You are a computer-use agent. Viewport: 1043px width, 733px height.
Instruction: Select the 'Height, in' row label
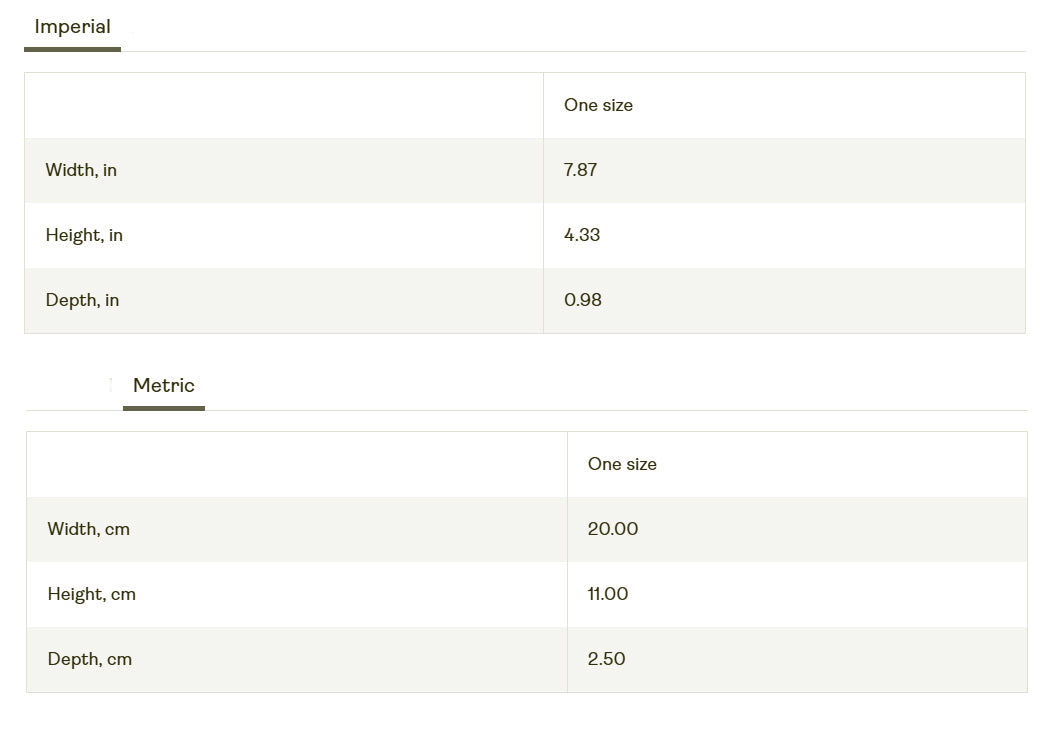pos(84,235)
